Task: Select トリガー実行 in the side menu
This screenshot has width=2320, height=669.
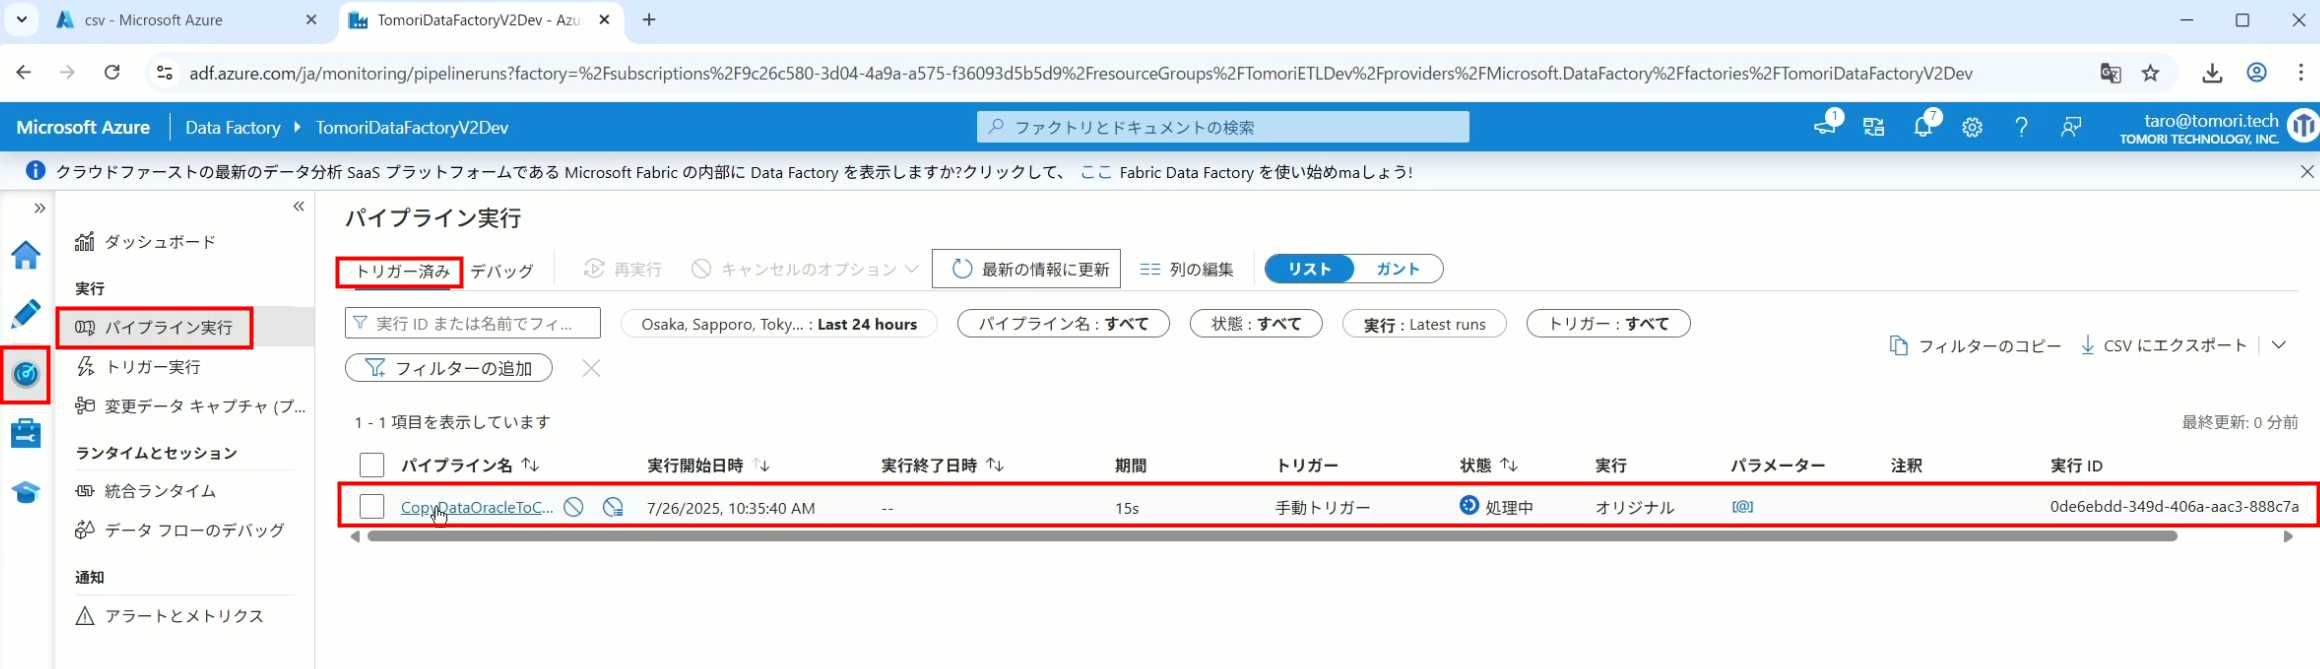Action: click(x=153, y=367)
